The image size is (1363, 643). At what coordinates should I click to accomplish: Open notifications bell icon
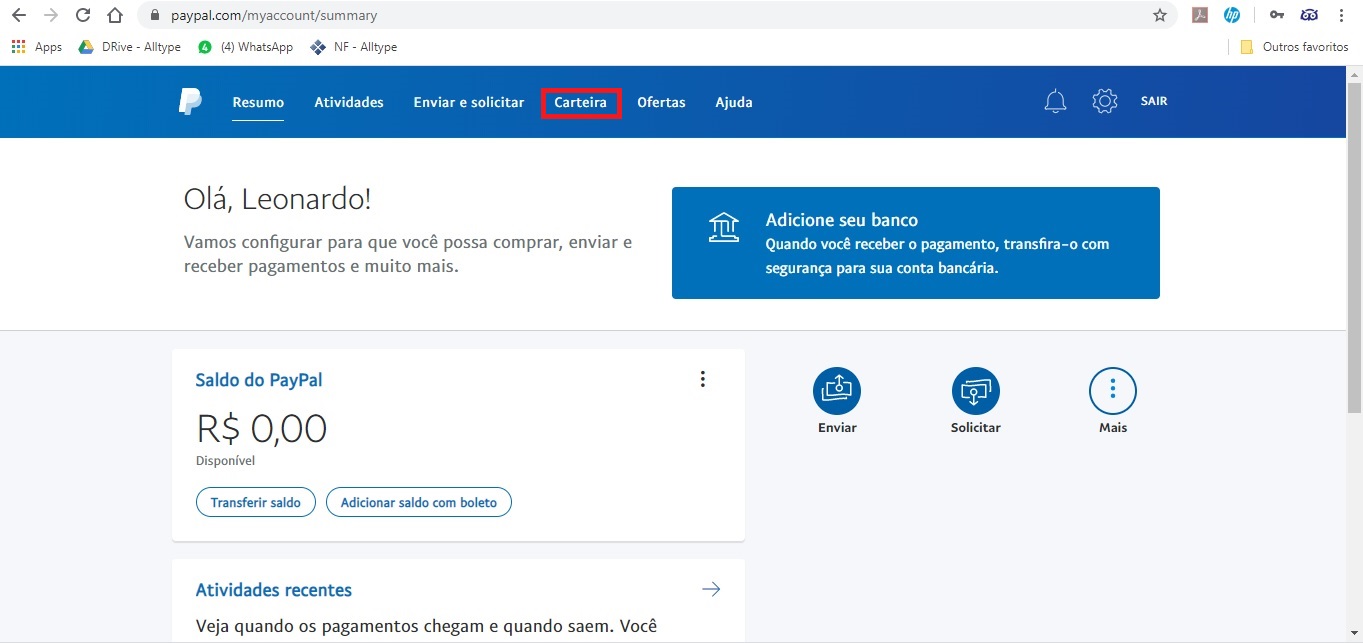point(1055,101)
